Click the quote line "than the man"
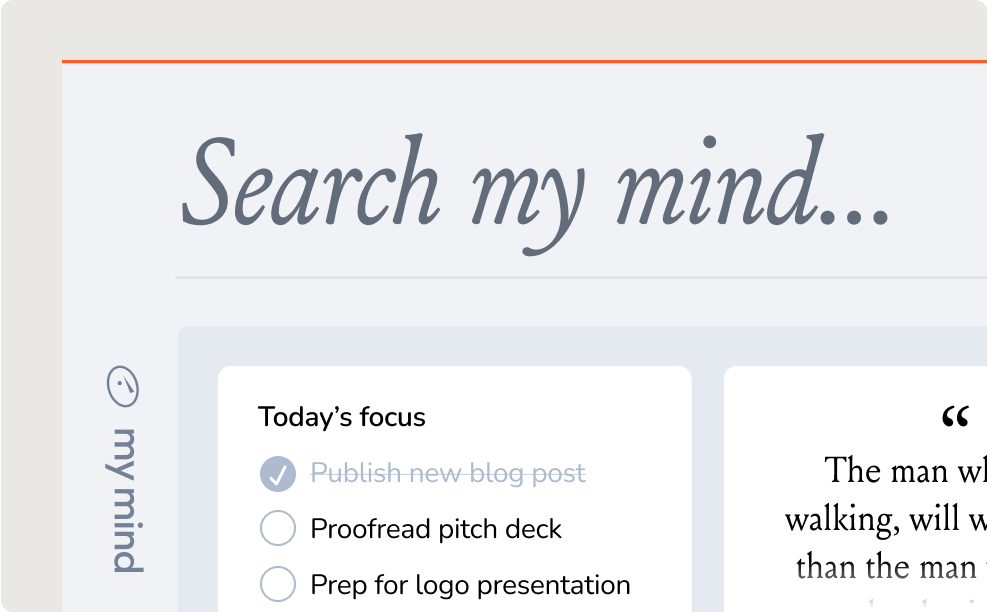This screenshot has height=612, width=987. pyautogui.click(x=885, y=567)
